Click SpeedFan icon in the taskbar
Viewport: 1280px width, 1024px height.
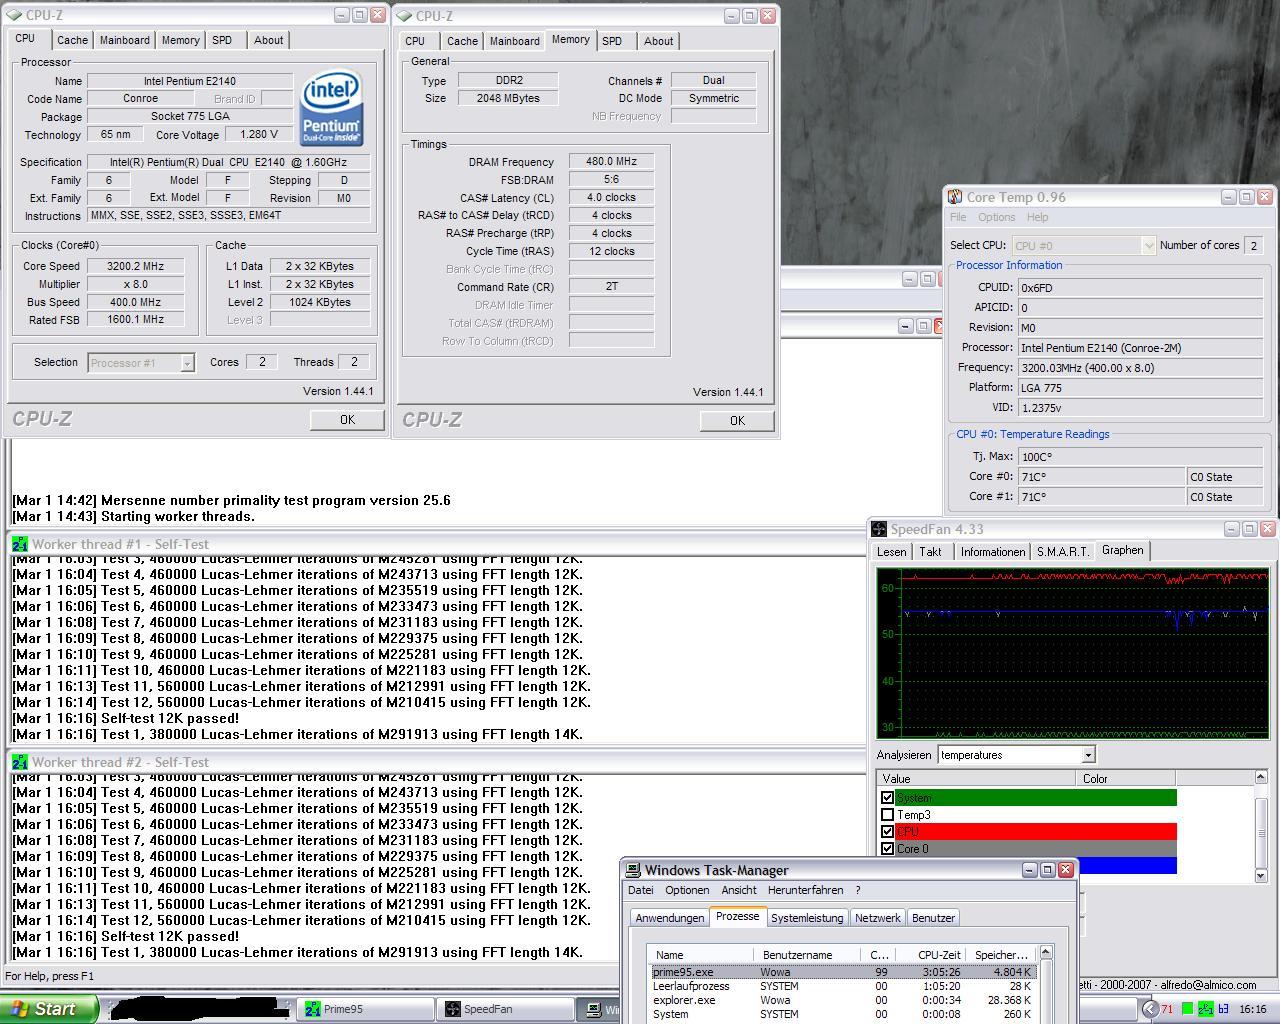(x=453, y=1009)
